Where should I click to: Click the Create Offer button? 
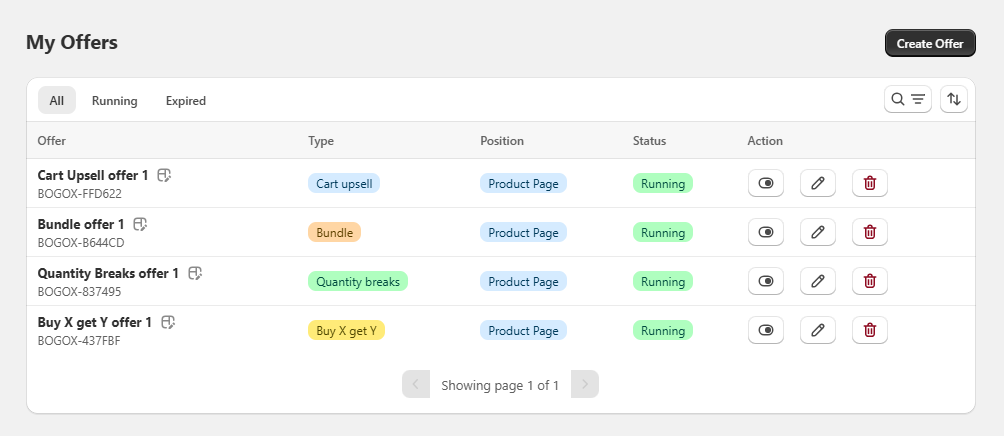pos(929,43)
